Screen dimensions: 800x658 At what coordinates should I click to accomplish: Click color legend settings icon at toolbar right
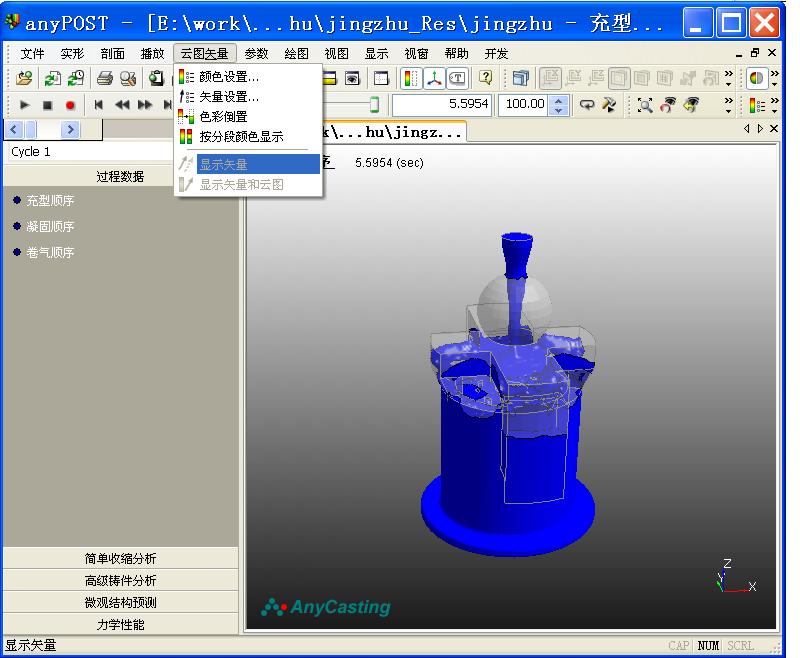(757, 105)
